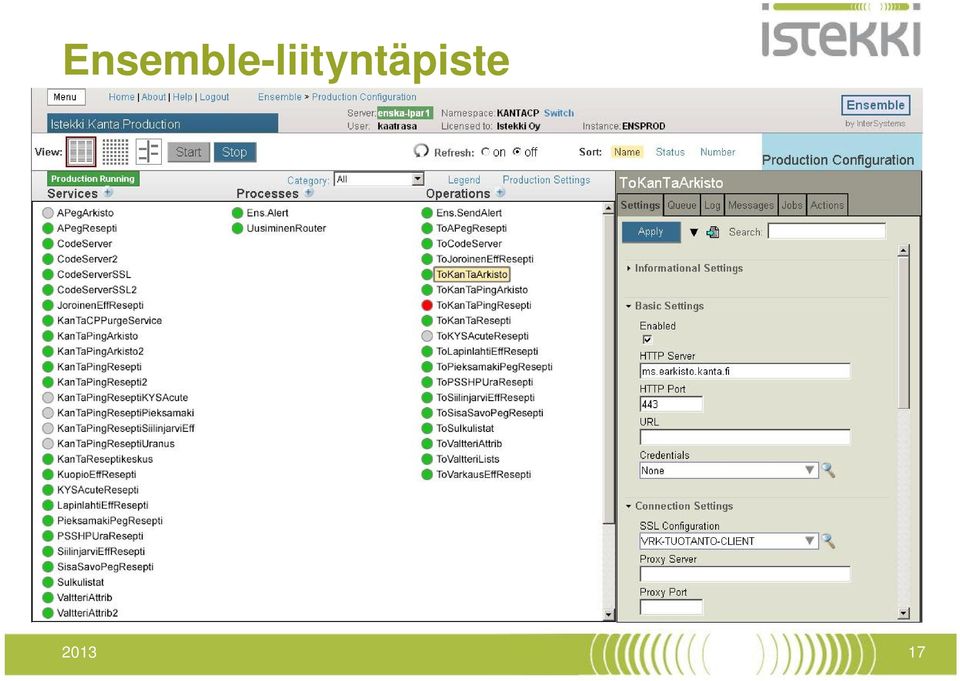Click green status dot of KanTaReseptikeskus
Viewport: 960px width, 681px height.
(48, 459)
